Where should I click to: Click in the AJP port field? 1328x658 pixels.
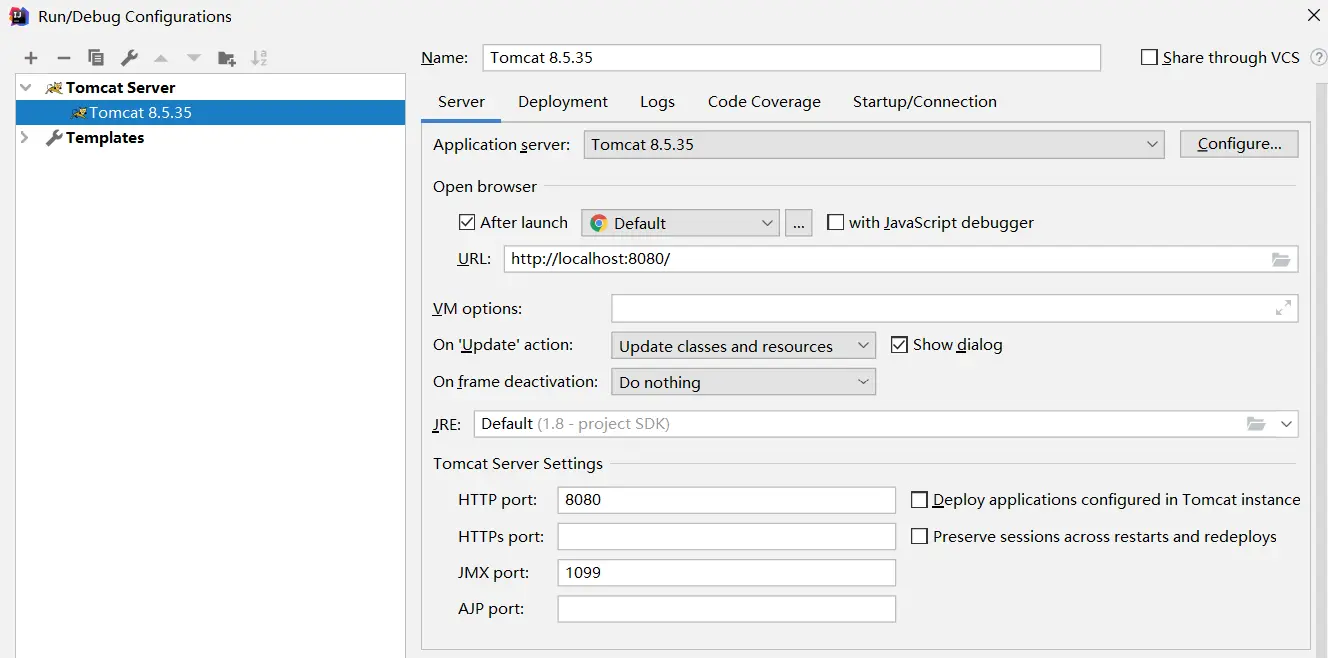click(x=726, y=608)
